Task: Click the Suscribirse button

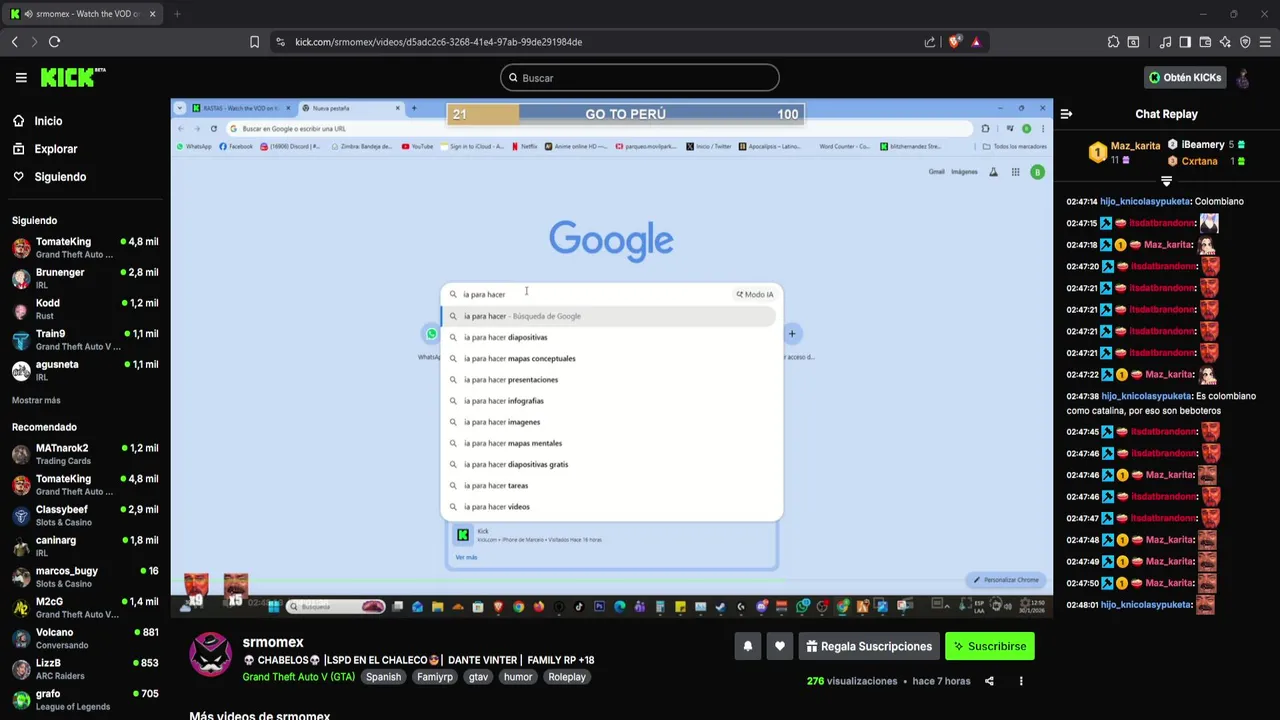Action: tap(990, 646)
